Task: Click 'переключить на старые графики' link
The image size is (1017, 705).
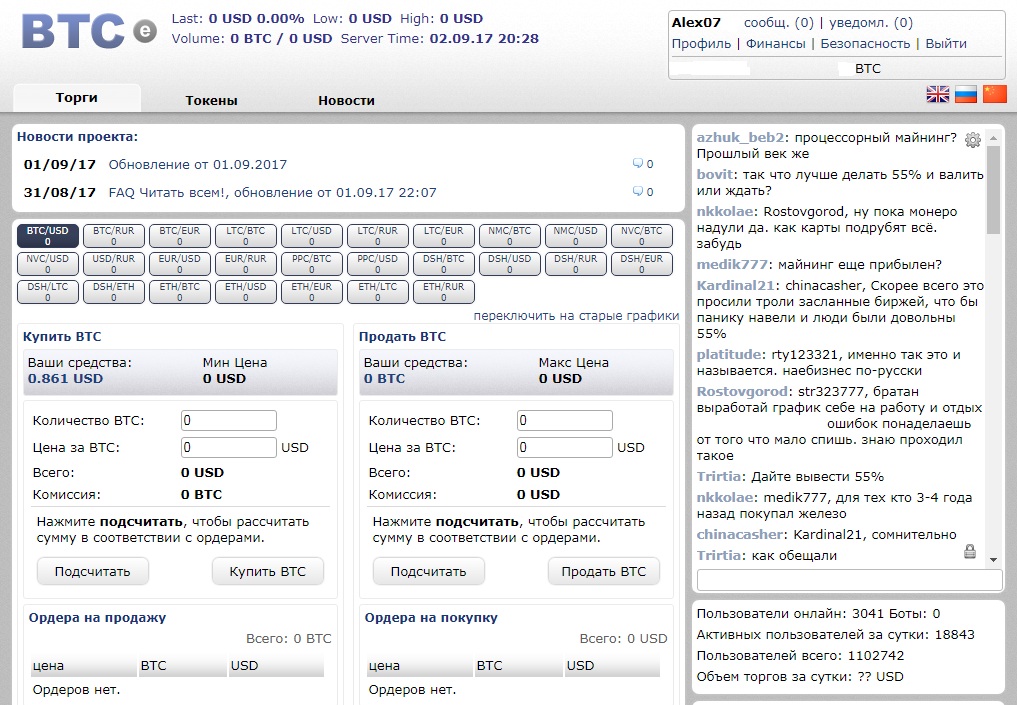Action: (576, 316)
